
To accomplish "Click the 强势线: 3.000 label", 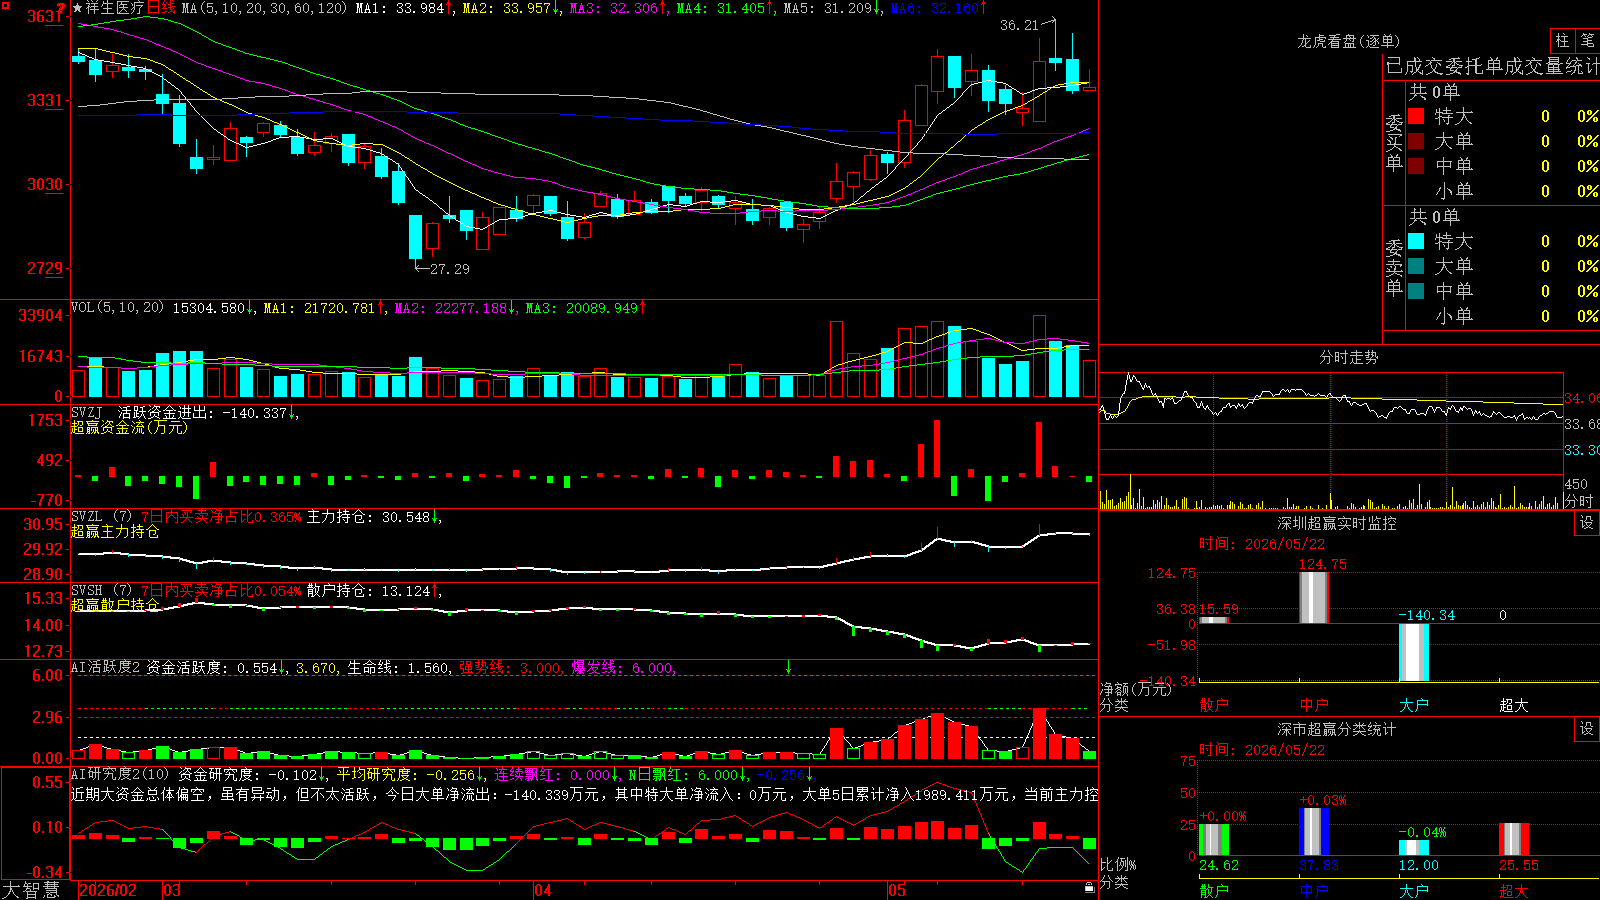I will (x=510, y=668).
